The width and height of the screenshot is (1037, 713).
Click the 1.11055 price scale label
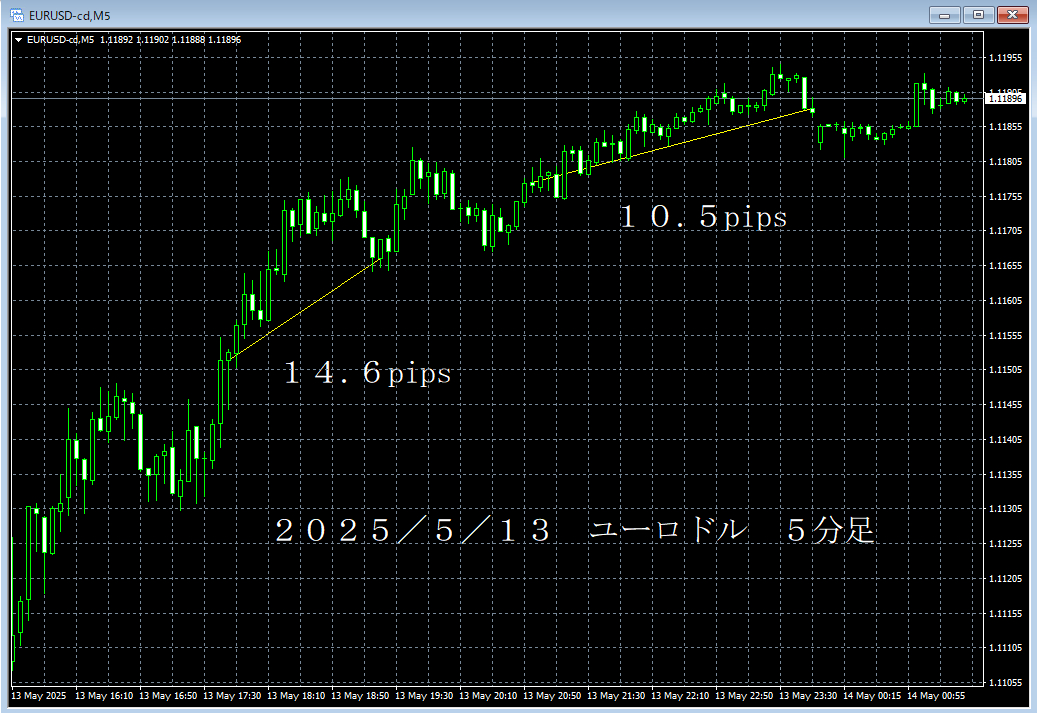click(x=1004, y=682)
